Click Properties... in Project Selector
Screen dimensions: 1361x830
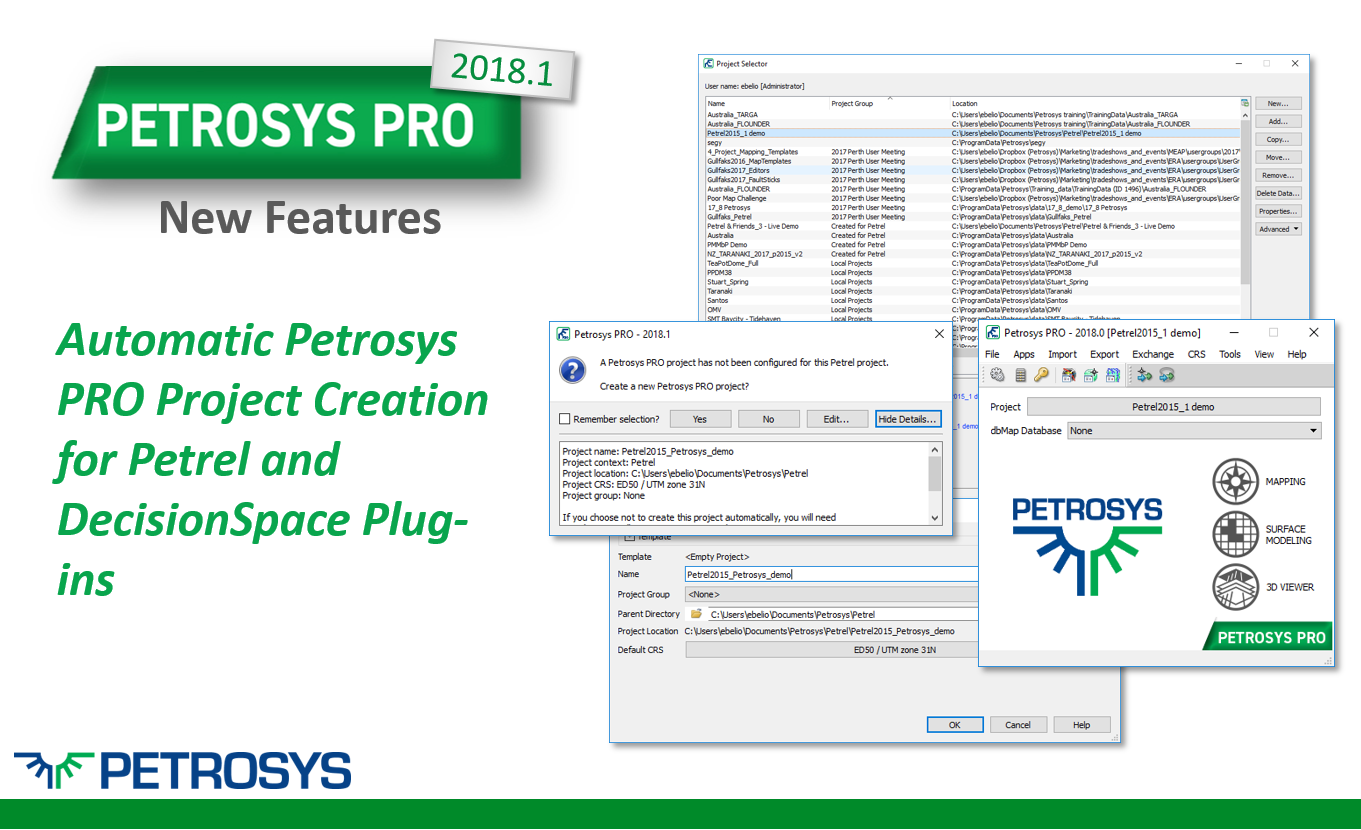pos(1278,211)
